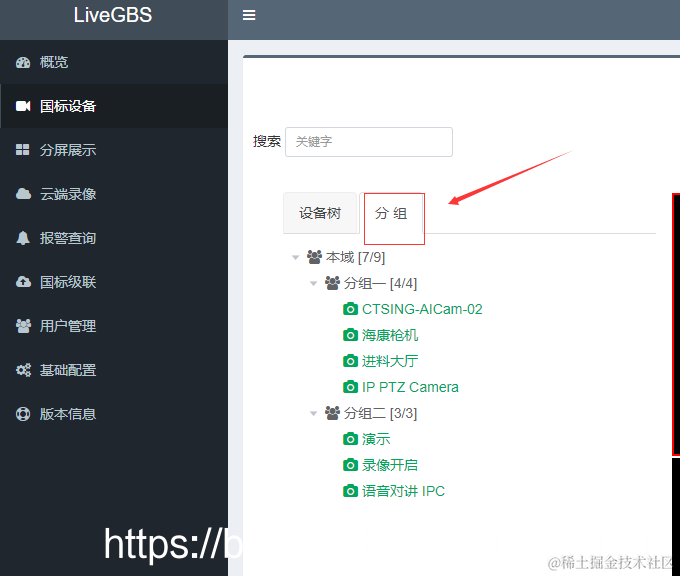Viewport: 680px width, 576px height.
Task: Click the 云端录像 cloud icon
Action: 23,194
